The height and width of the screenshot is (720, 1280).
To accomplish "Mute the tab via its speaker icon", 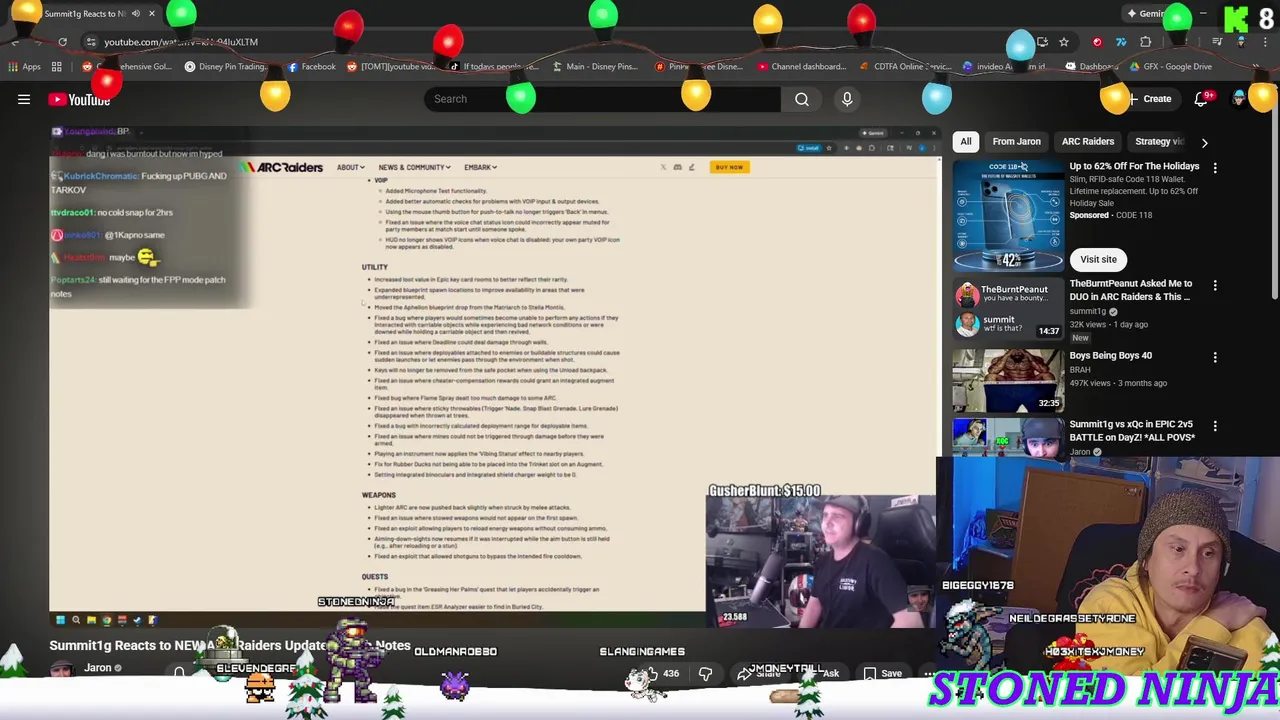I will (135, 14).
